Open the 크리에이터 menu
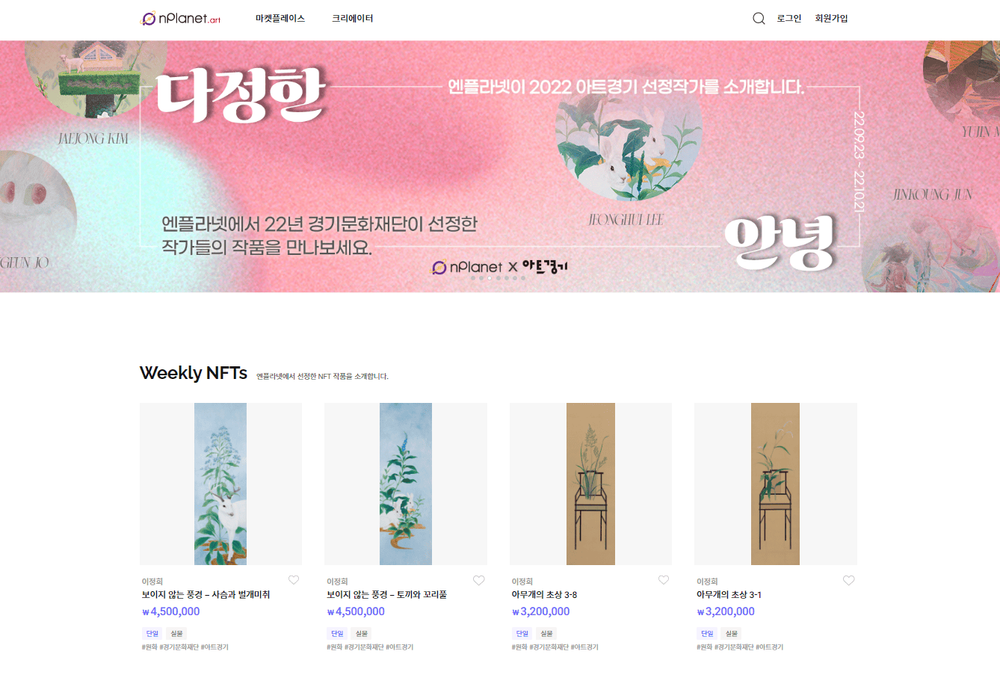The width and height of the screenshot is (1000, 681). click(352, 18)
